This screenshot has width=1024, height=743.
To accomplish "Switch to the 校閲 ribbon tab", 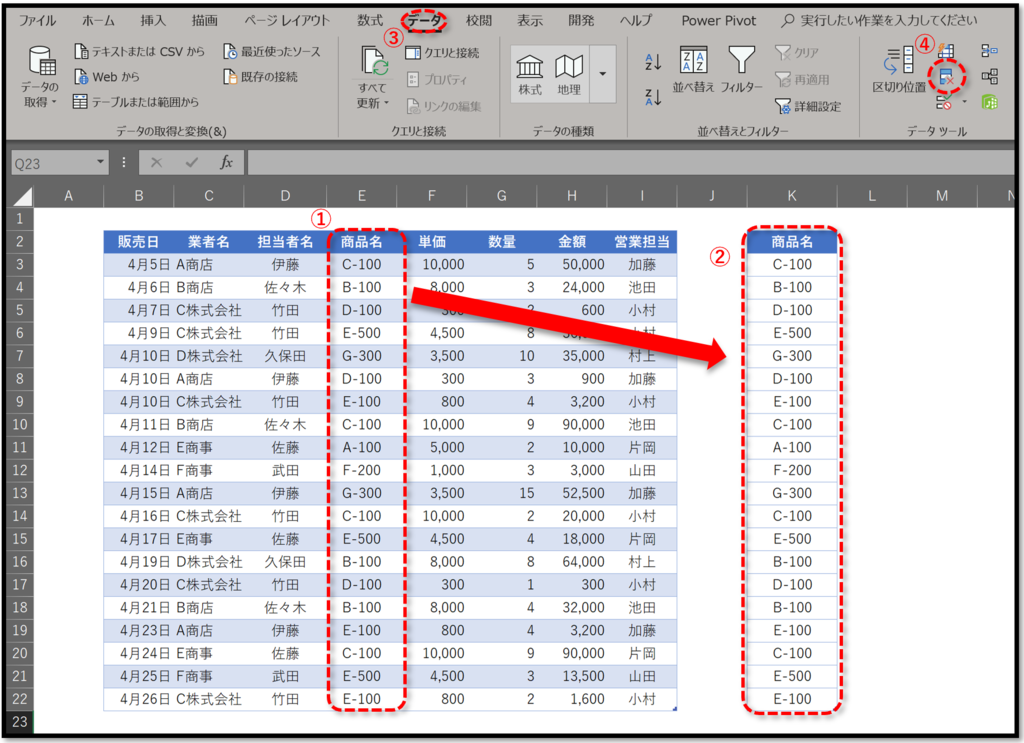I will (478, 19).
